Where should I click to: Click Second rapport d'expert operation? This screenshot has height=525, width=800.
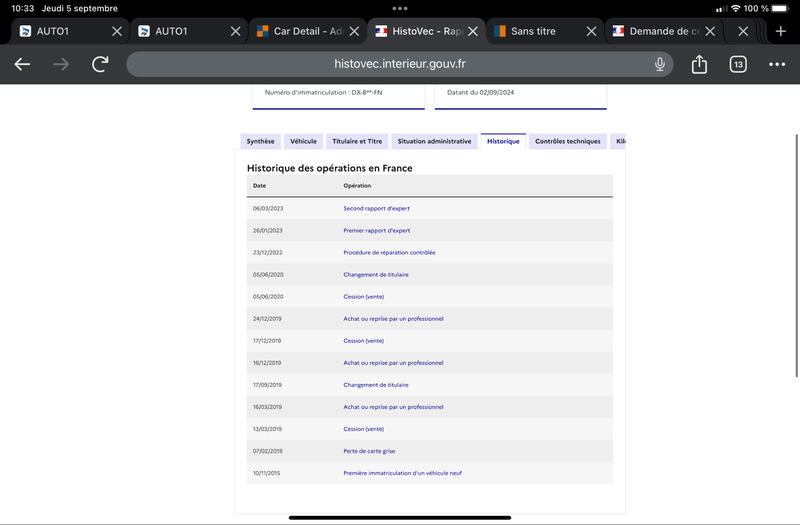376,208
